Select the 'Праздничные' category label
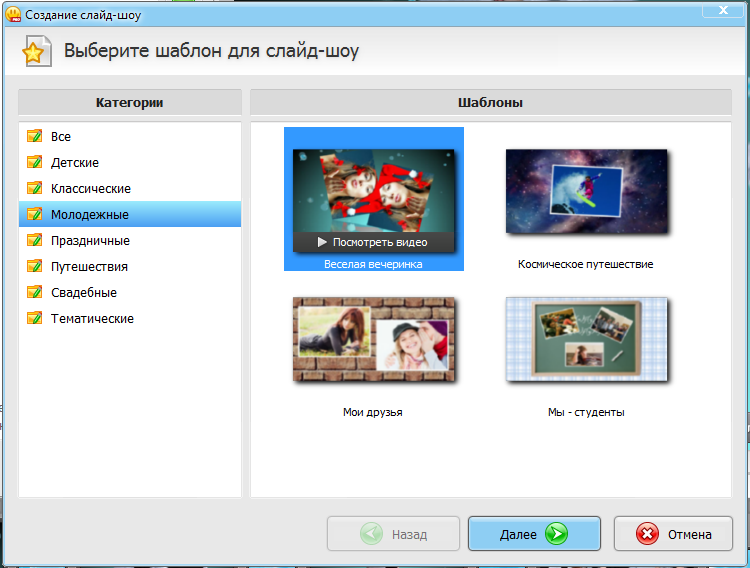 point(90,241)
